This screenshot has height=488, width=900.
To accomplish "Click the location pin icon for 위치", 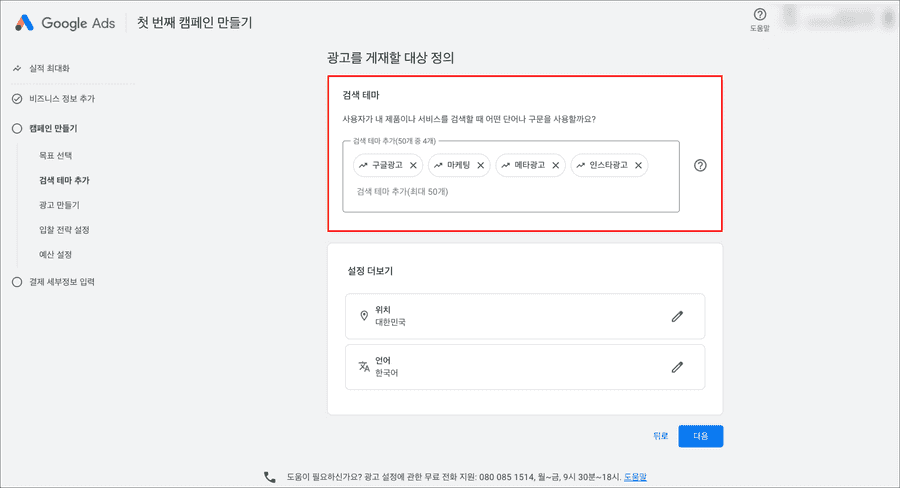I will [364, 316].
